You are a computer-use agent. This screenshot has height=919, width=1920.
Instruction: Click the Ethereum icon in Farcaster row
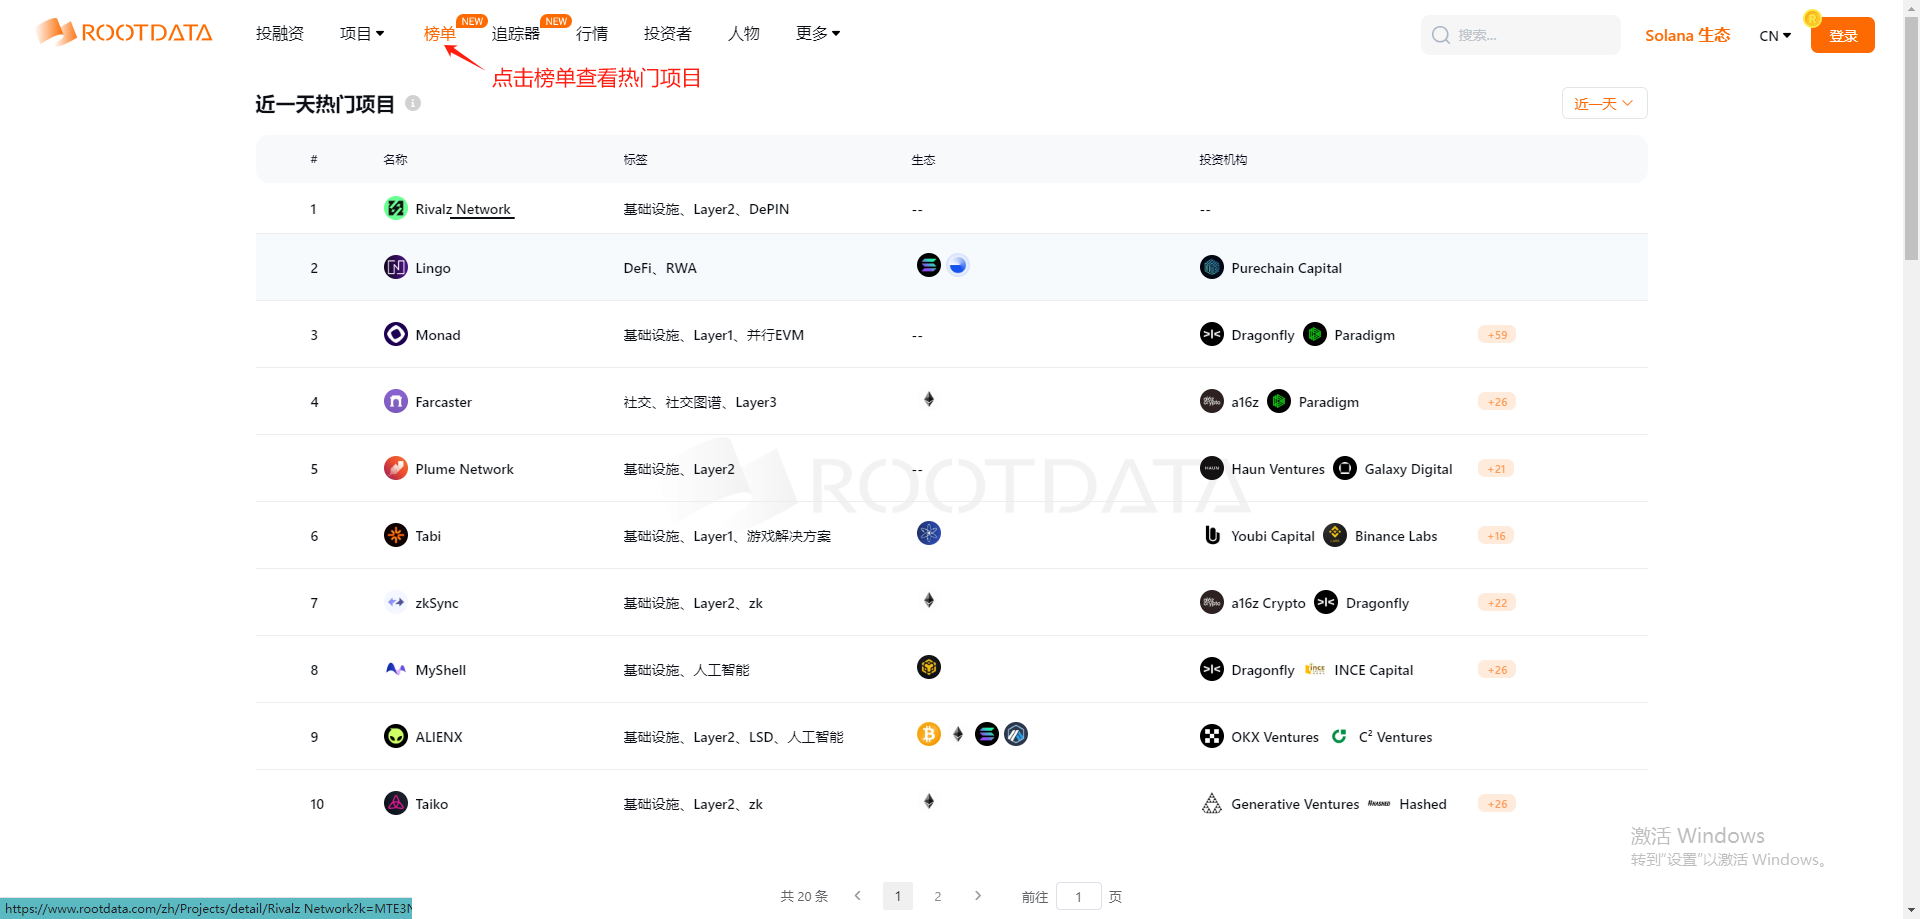[929, 399]
